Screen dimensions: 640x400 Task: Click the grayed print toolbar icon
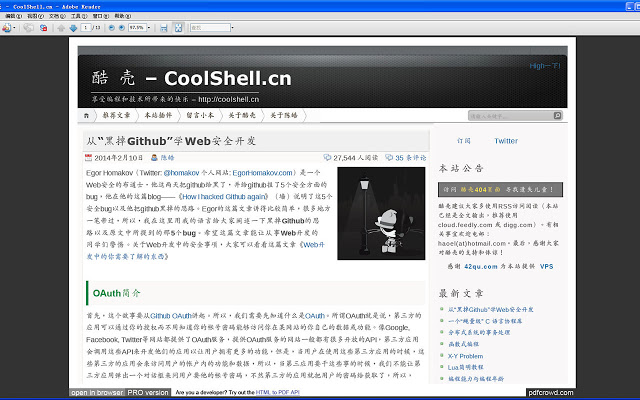coord(28,28)
